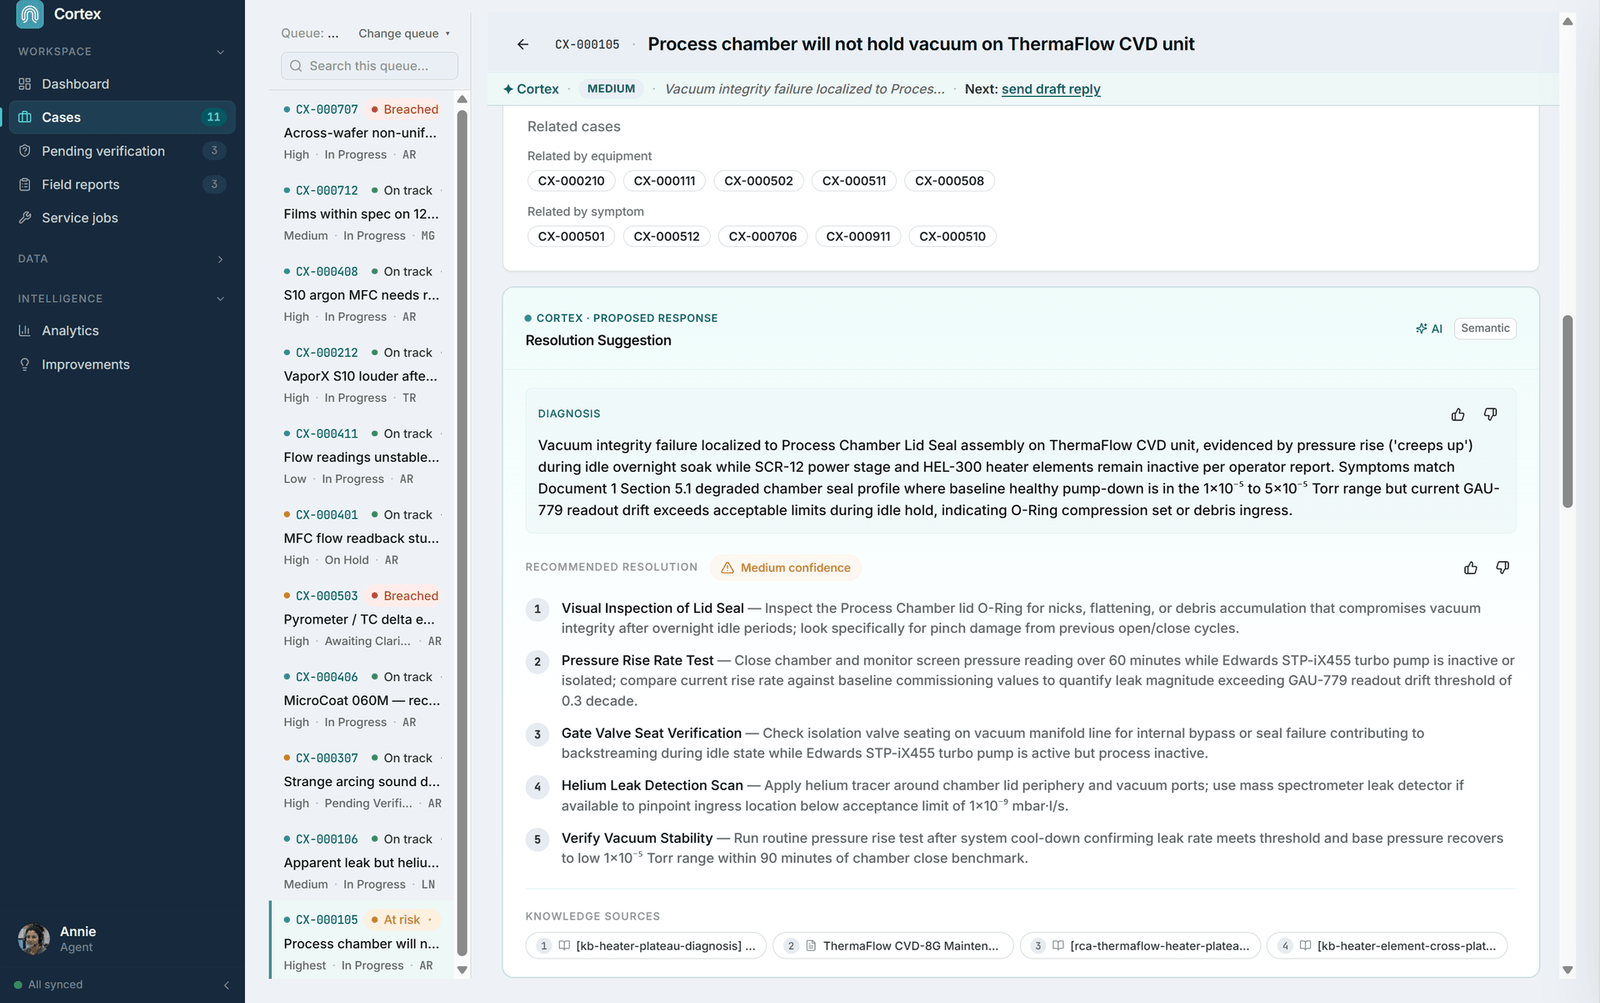Open related case CX-000210
The image size is (1600, 1003).
pos(571,181)
